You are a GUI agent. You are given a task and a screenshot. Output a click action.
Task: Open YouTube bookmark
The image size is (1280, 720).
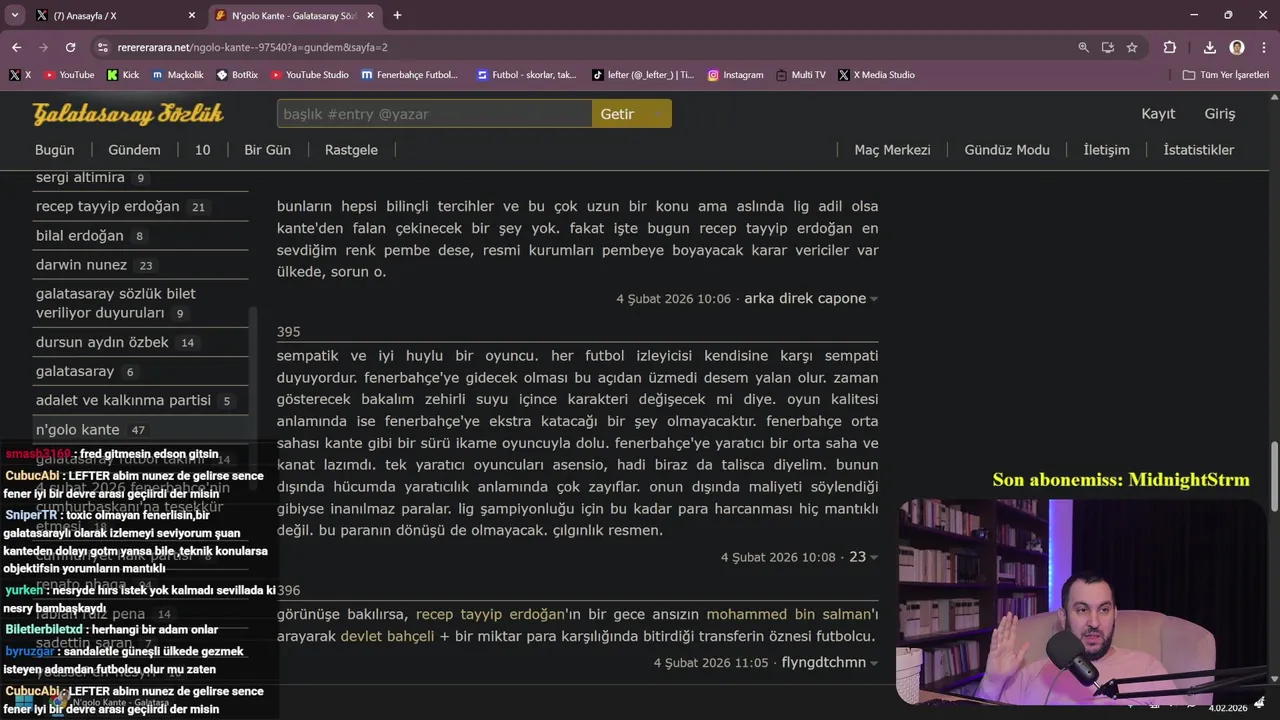pyautogui.click(x=69, y=75)
